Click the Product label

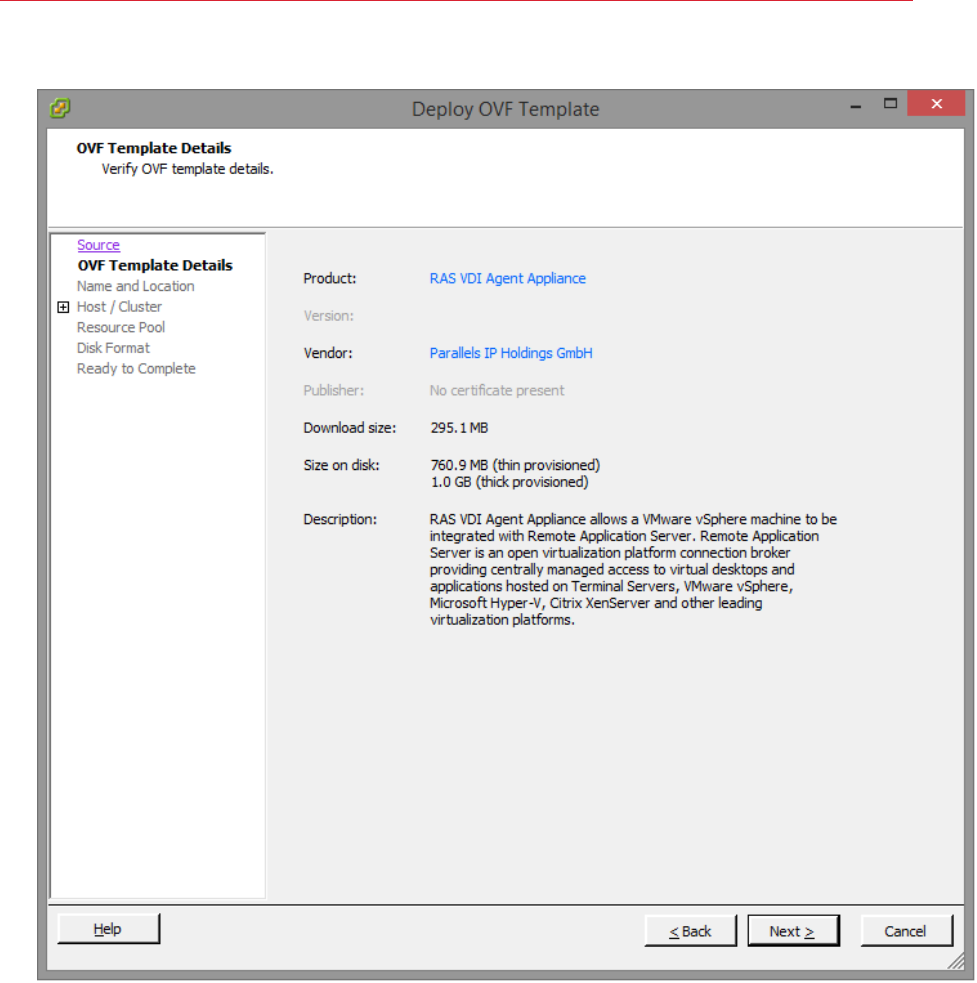pyautogui.click(x=330, y=279)
